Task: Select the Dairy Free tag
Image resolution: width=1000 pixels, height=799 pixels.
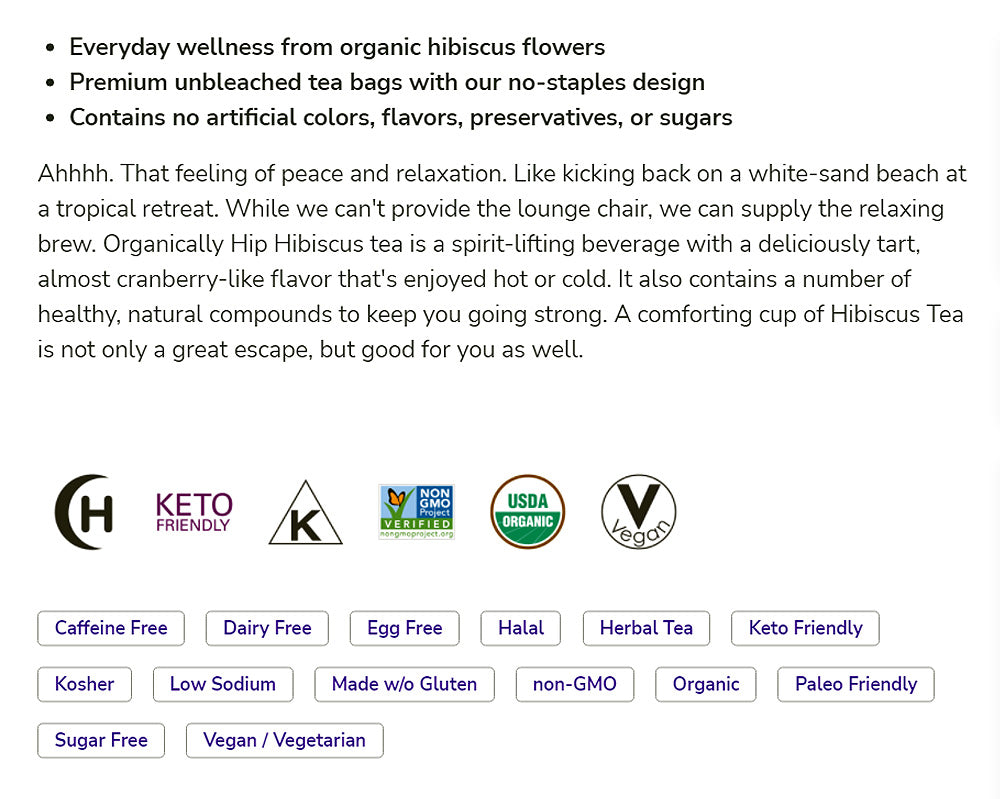Action: coord(267,628)
